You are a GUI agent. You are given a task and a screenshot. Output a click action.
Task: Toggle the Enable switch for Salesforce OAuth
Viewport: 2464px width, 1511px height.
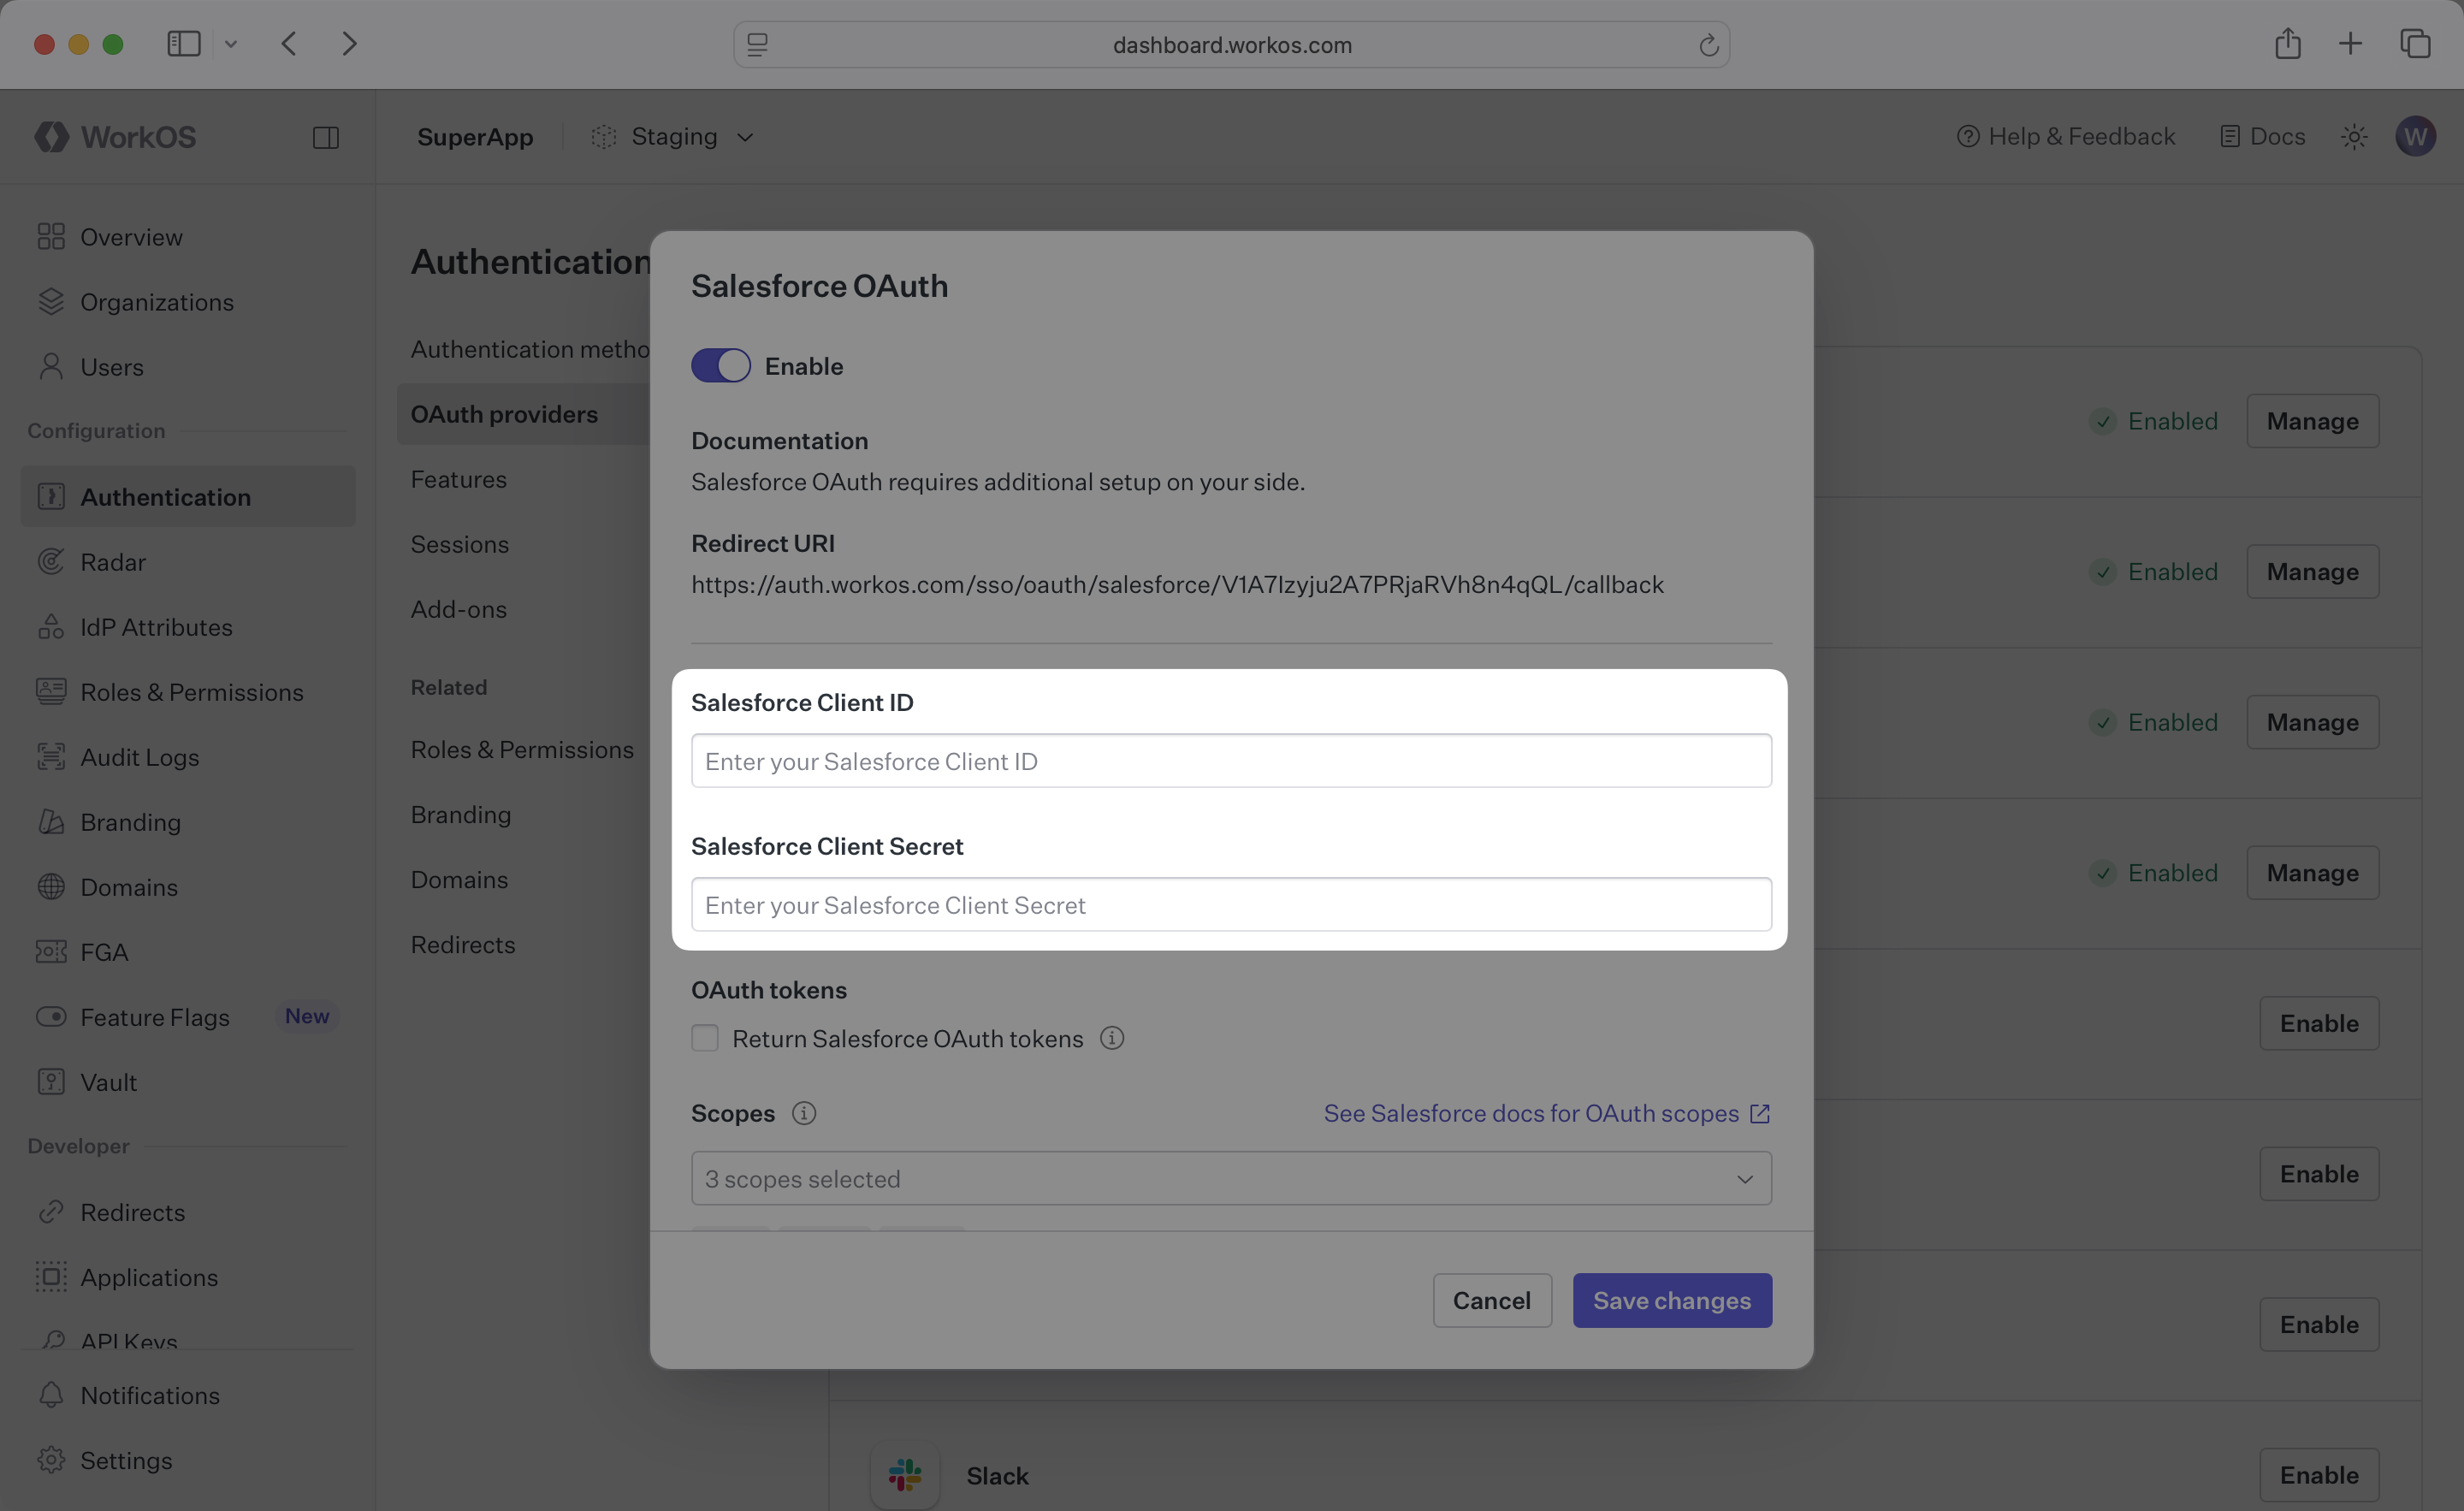(x=721, y=366)
